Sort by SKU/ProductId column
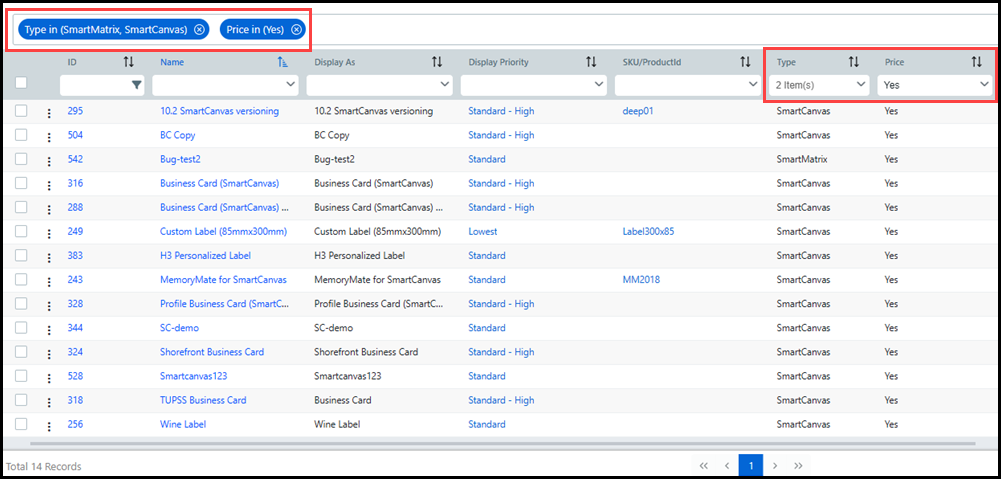 (x=745, y=62)
